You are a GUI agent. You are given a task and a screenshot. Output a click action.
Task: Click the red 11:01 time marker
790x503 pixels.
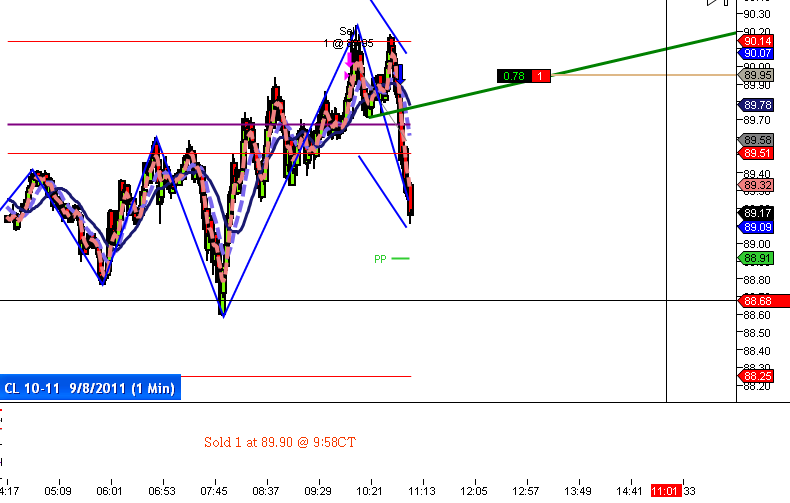(666, 491)
